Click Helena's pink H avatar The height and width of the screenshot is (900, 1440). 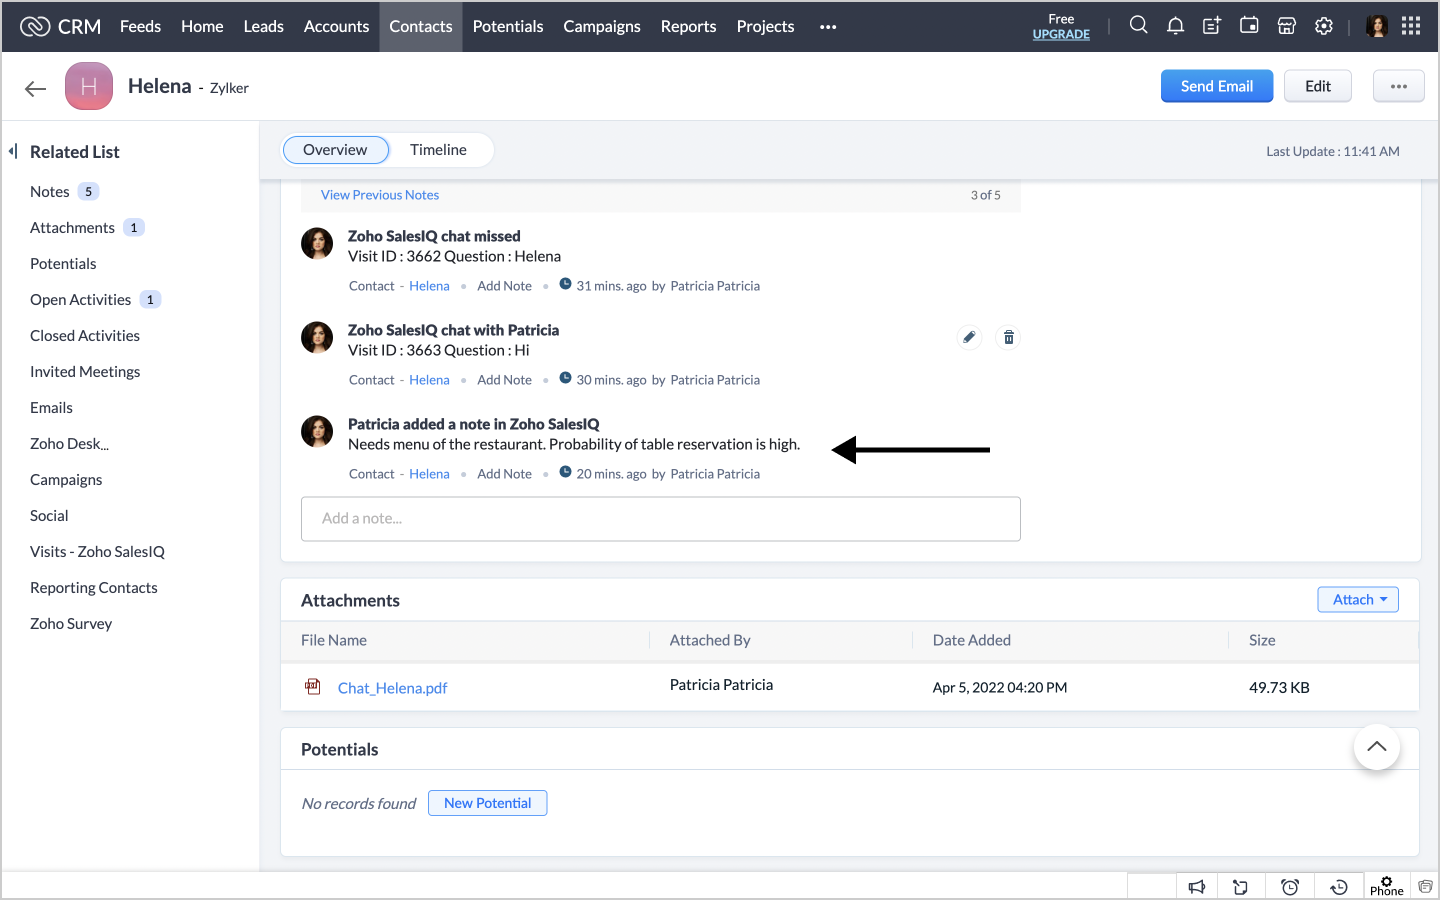[x=89, y=87]
